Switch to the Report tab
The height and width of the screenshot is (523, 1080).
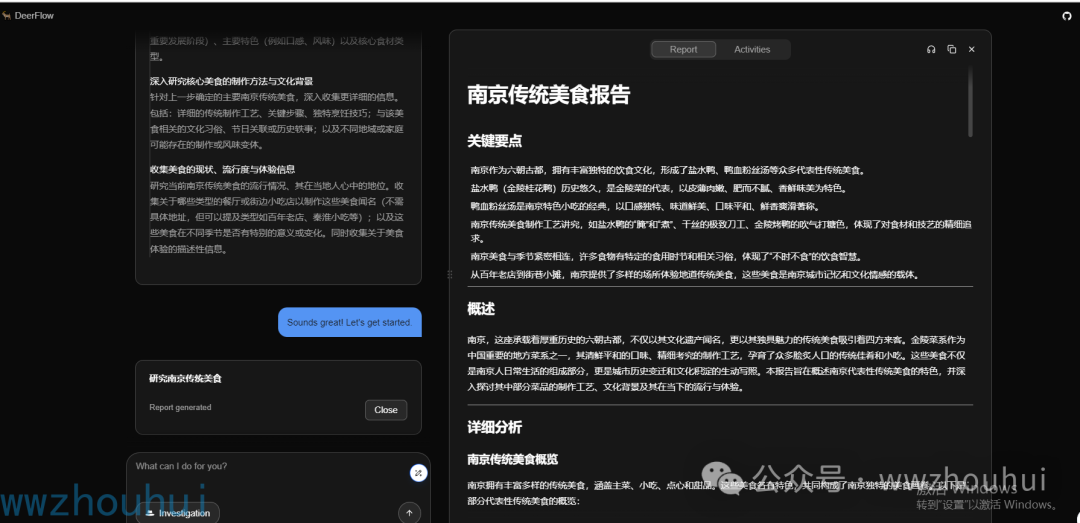click(x=683, y=50)
